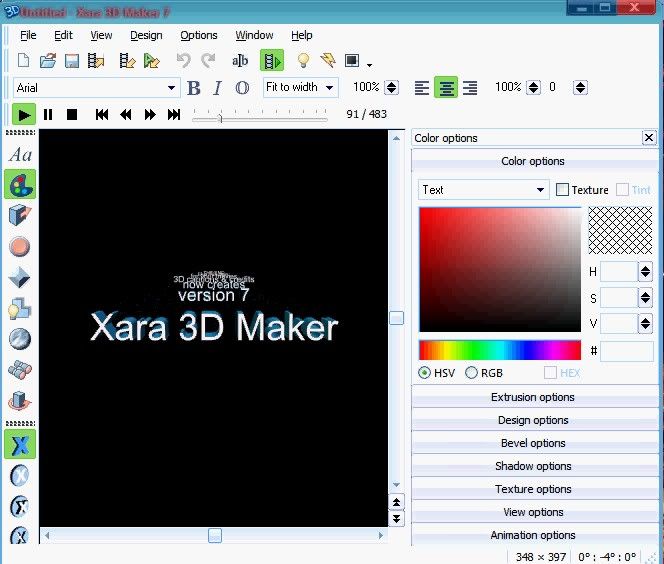Click the animation frame timeline slider

260,116
